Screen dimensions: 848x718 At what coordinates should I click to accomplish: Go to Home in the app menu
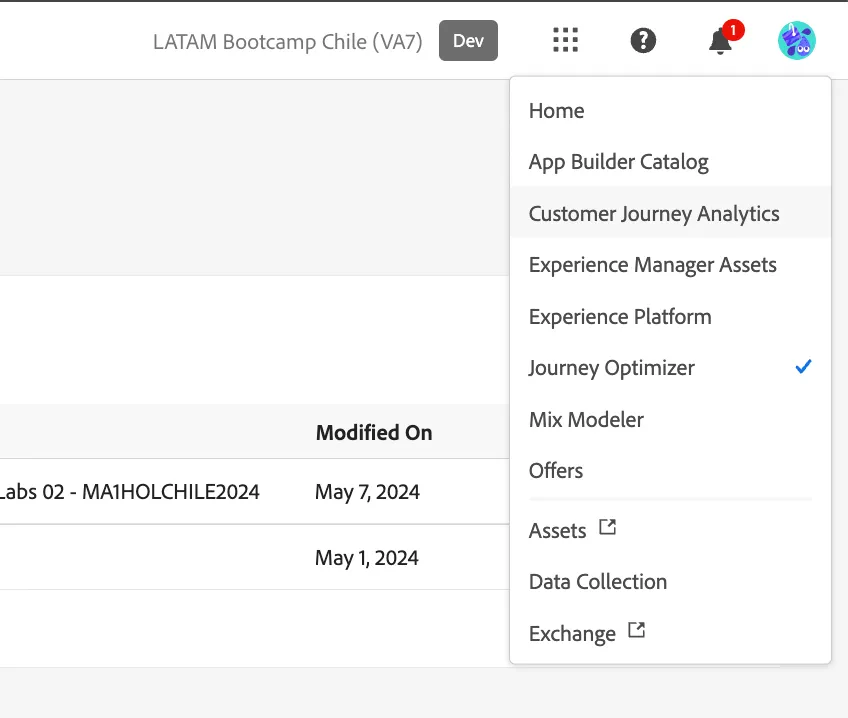click(670, 111)
